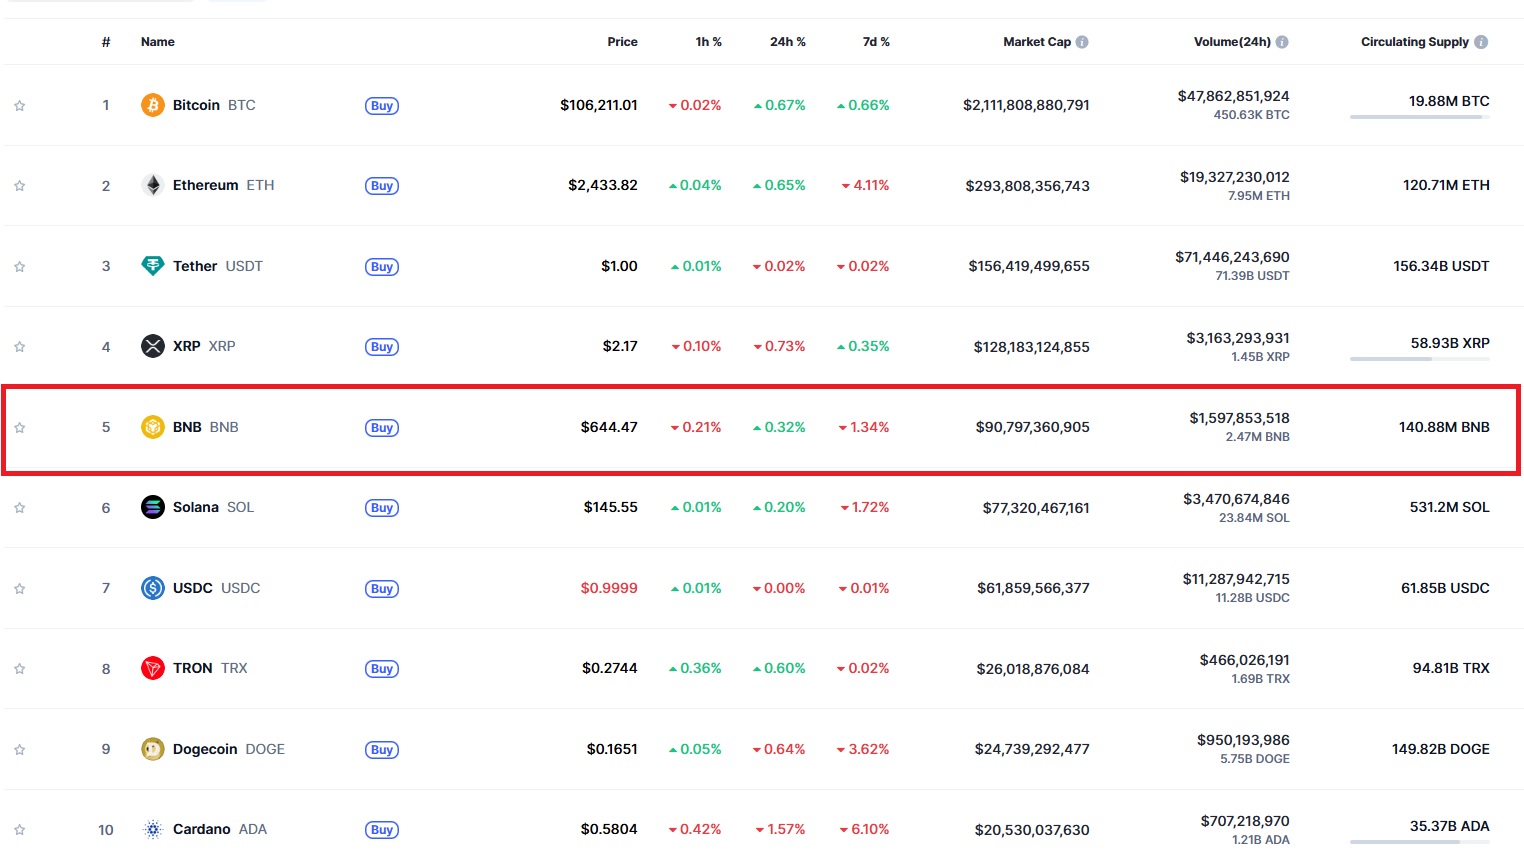Click Tether's 24h volume $71,446,243,690

pos(1232,257)
